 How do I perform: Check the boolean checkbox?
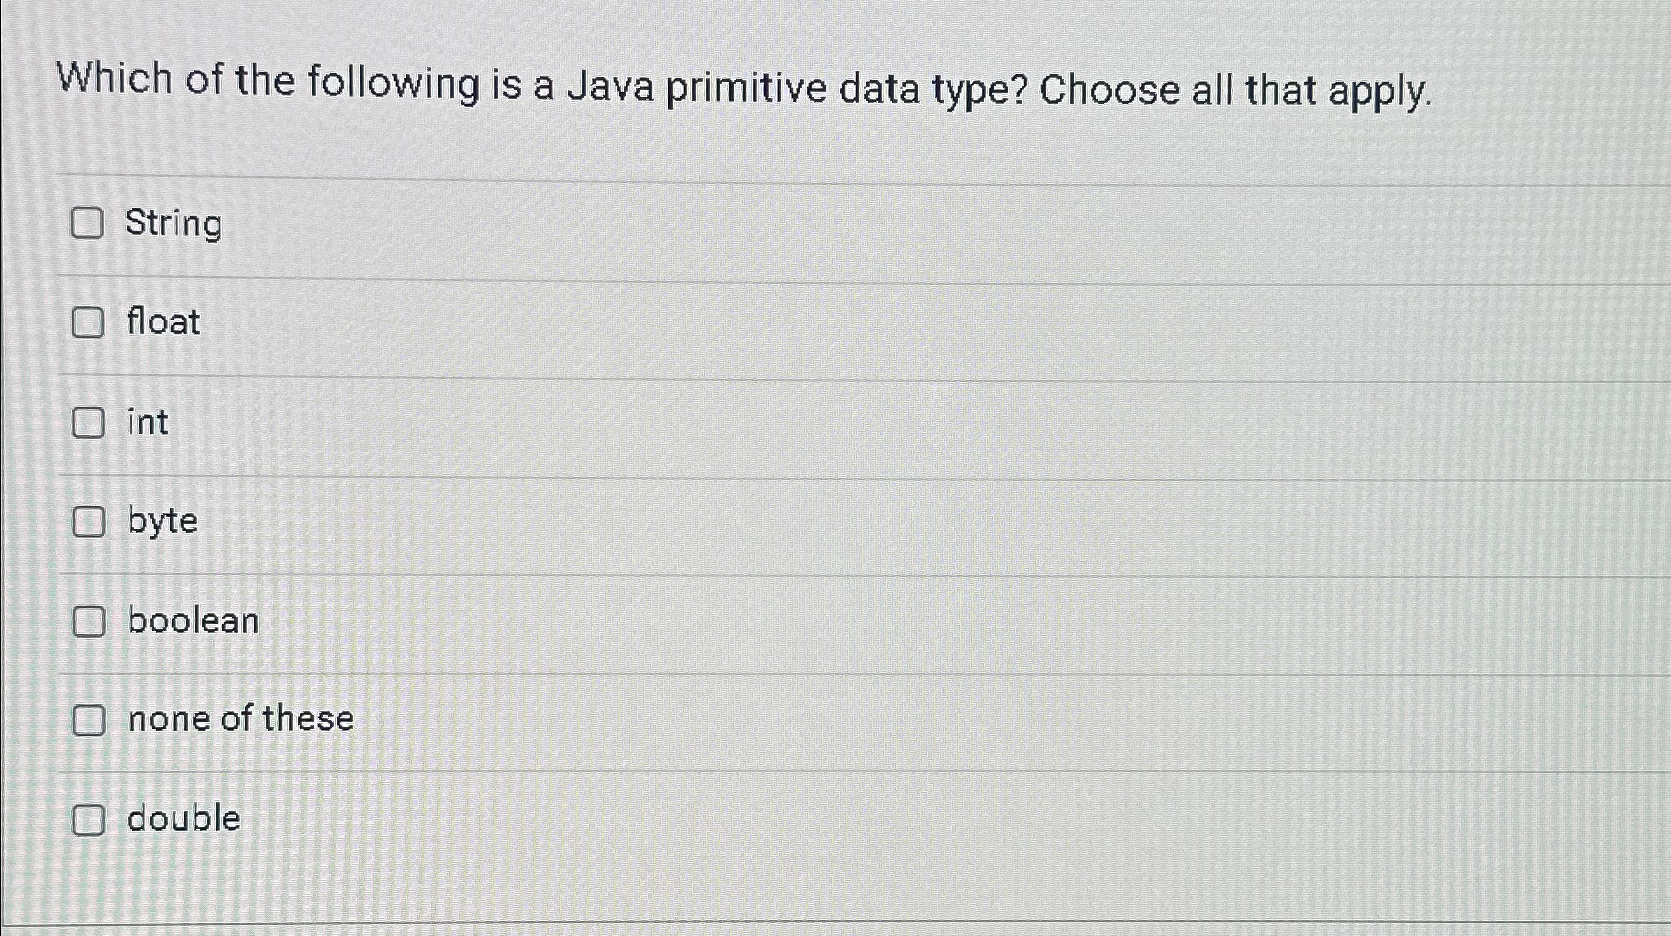pyautogui.click(x=89, y=621)
